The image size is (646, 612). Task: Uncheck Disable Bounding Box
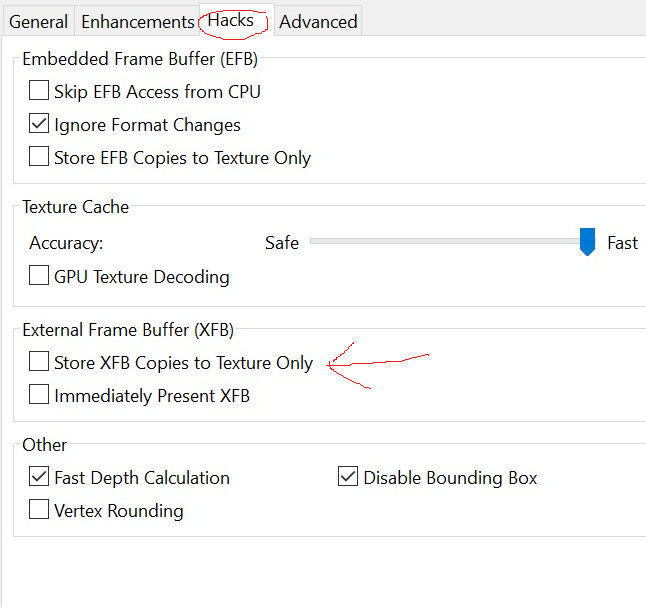[348, 476]
